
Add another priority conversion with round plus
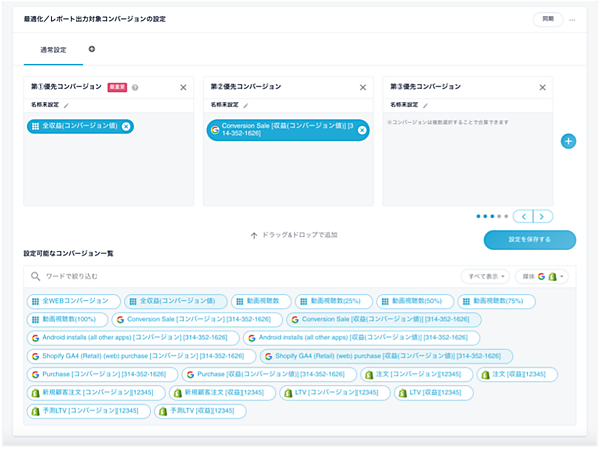point(568,141)
